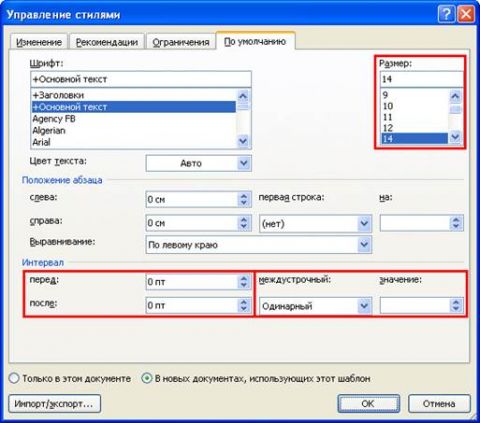Screen dimensions: 480x423
Task: Click the 'справа' indent spinner arrows
Action: [244, 223]
